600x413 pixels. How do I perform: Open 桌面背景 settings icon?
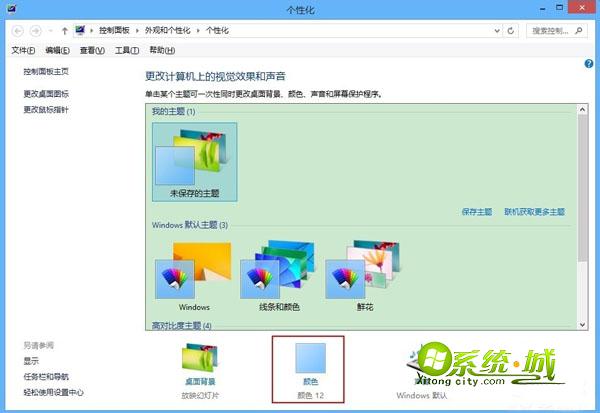200,359
